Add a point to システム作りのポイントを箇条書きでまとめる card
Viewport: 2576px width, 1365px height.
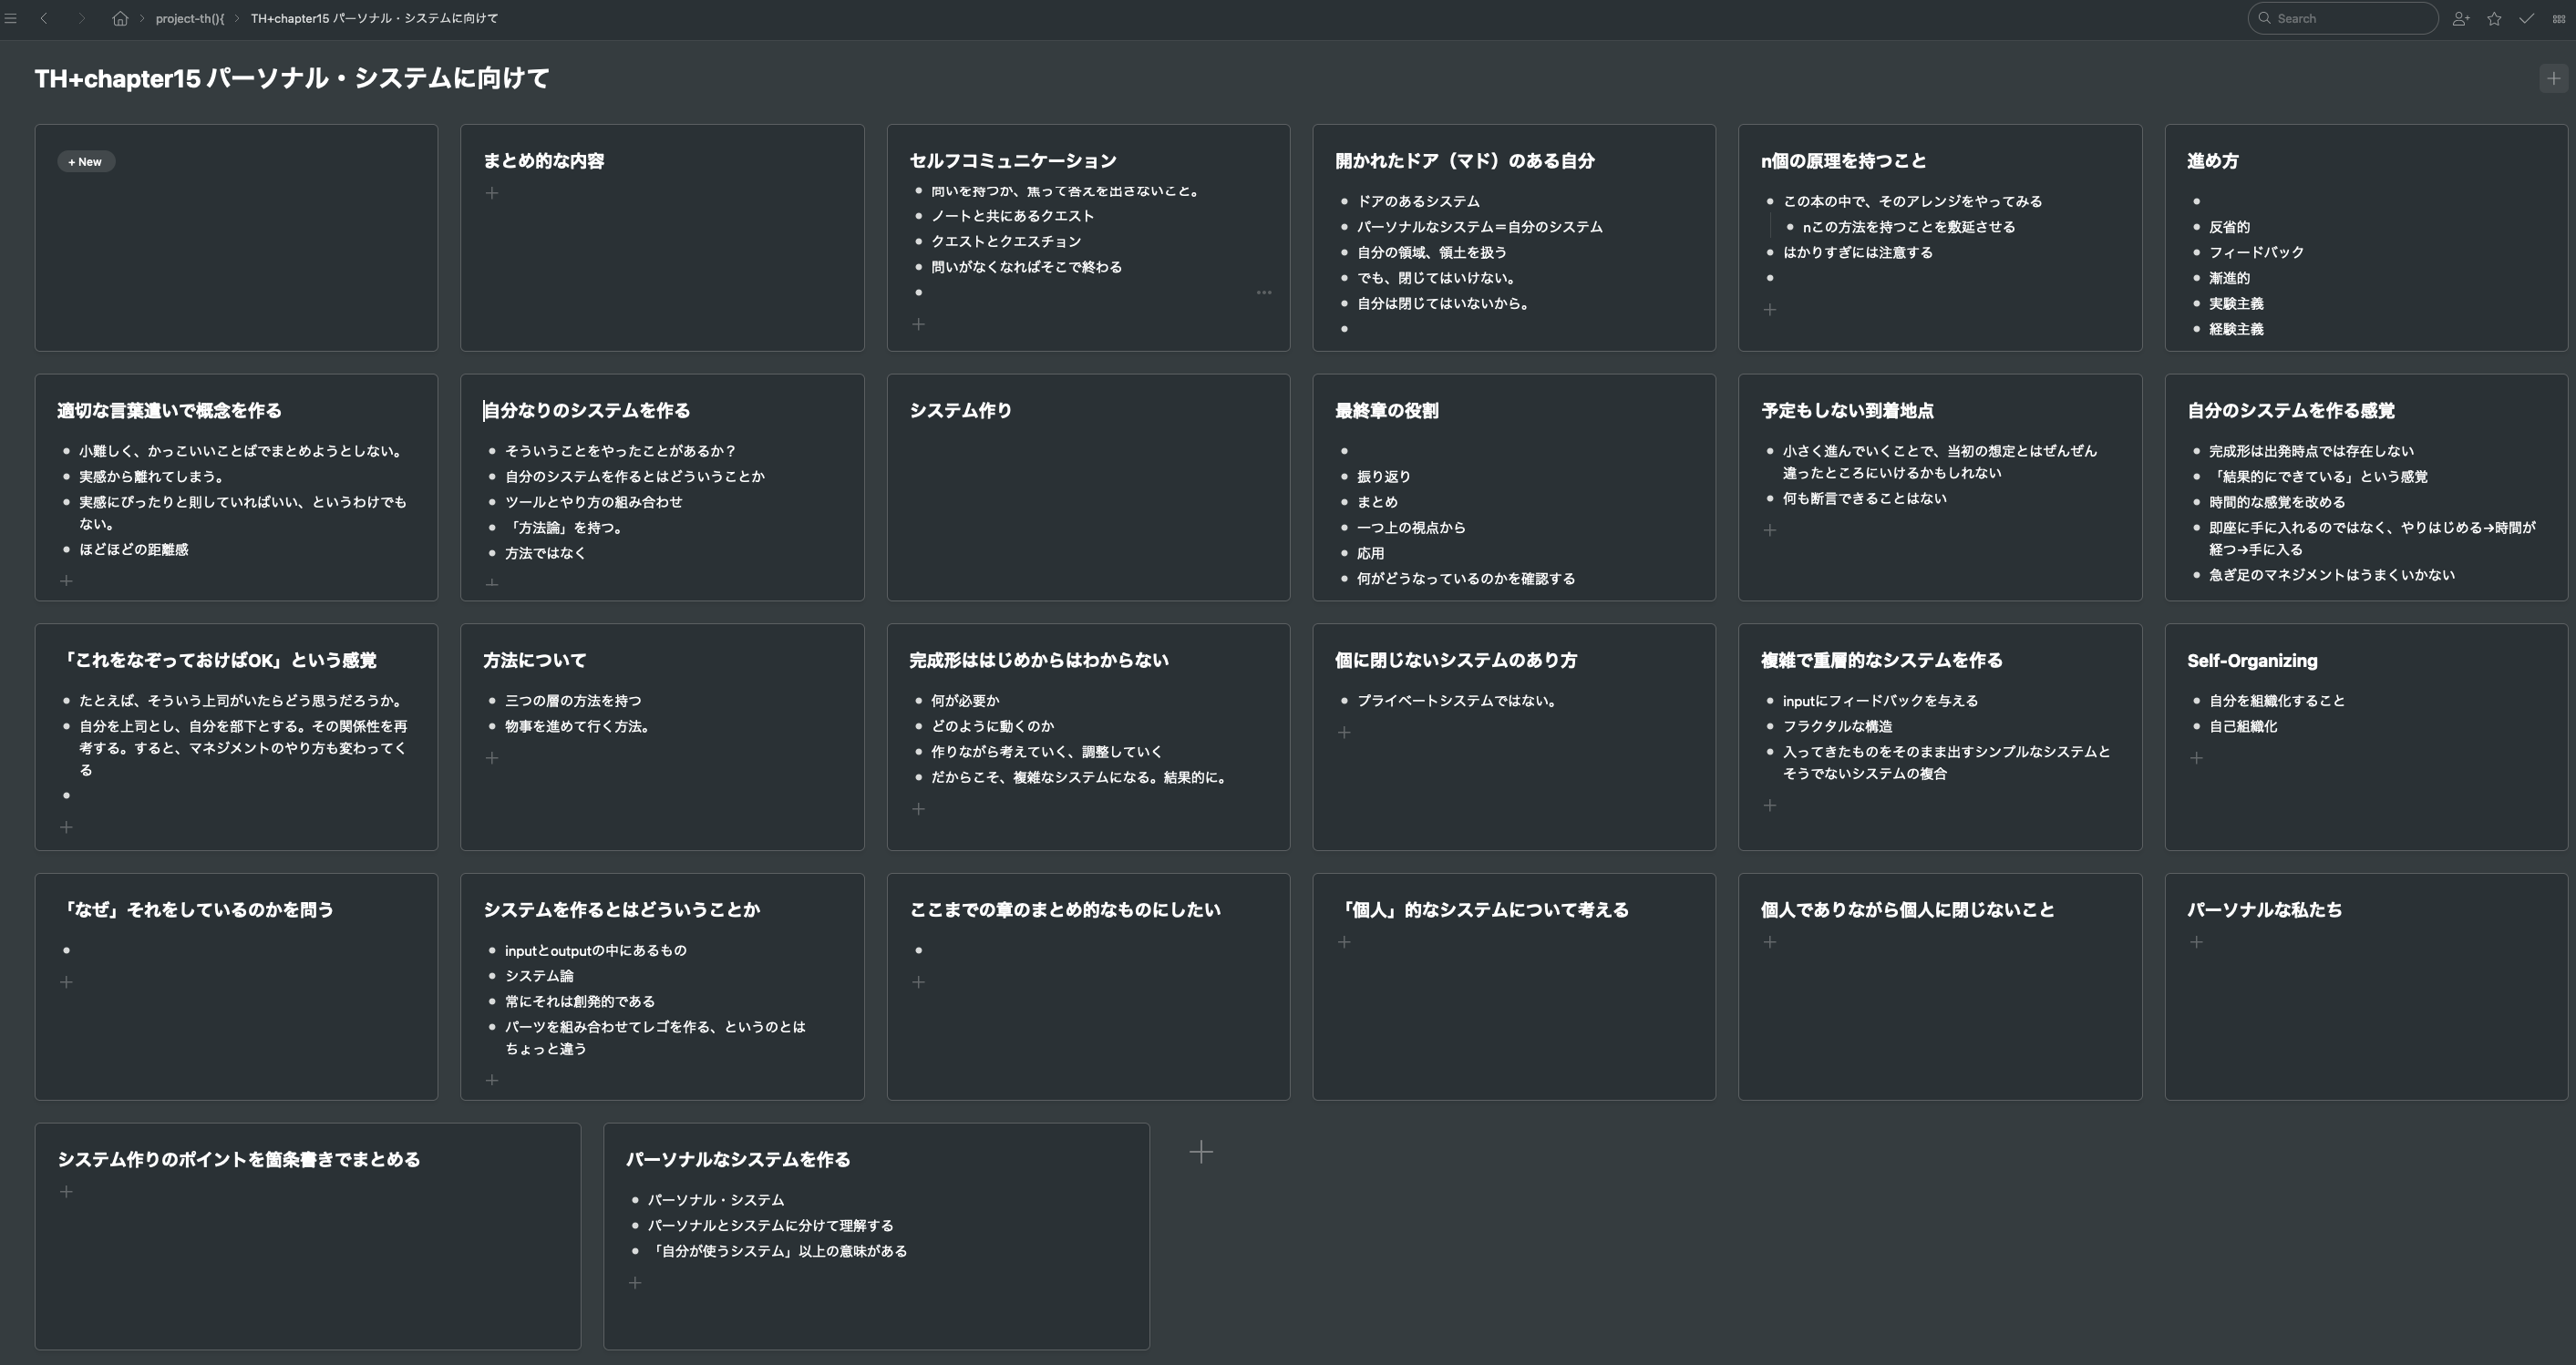[x=67, y=1191]
